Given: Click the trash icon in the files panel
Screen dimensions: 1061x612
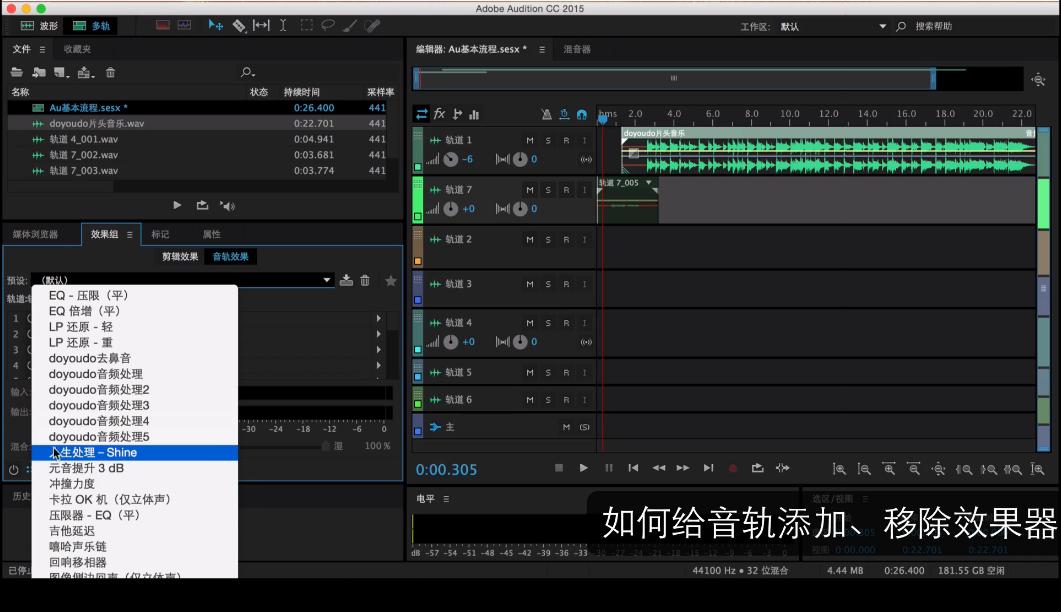Looking at the screenshot, I should coord(110,72).
